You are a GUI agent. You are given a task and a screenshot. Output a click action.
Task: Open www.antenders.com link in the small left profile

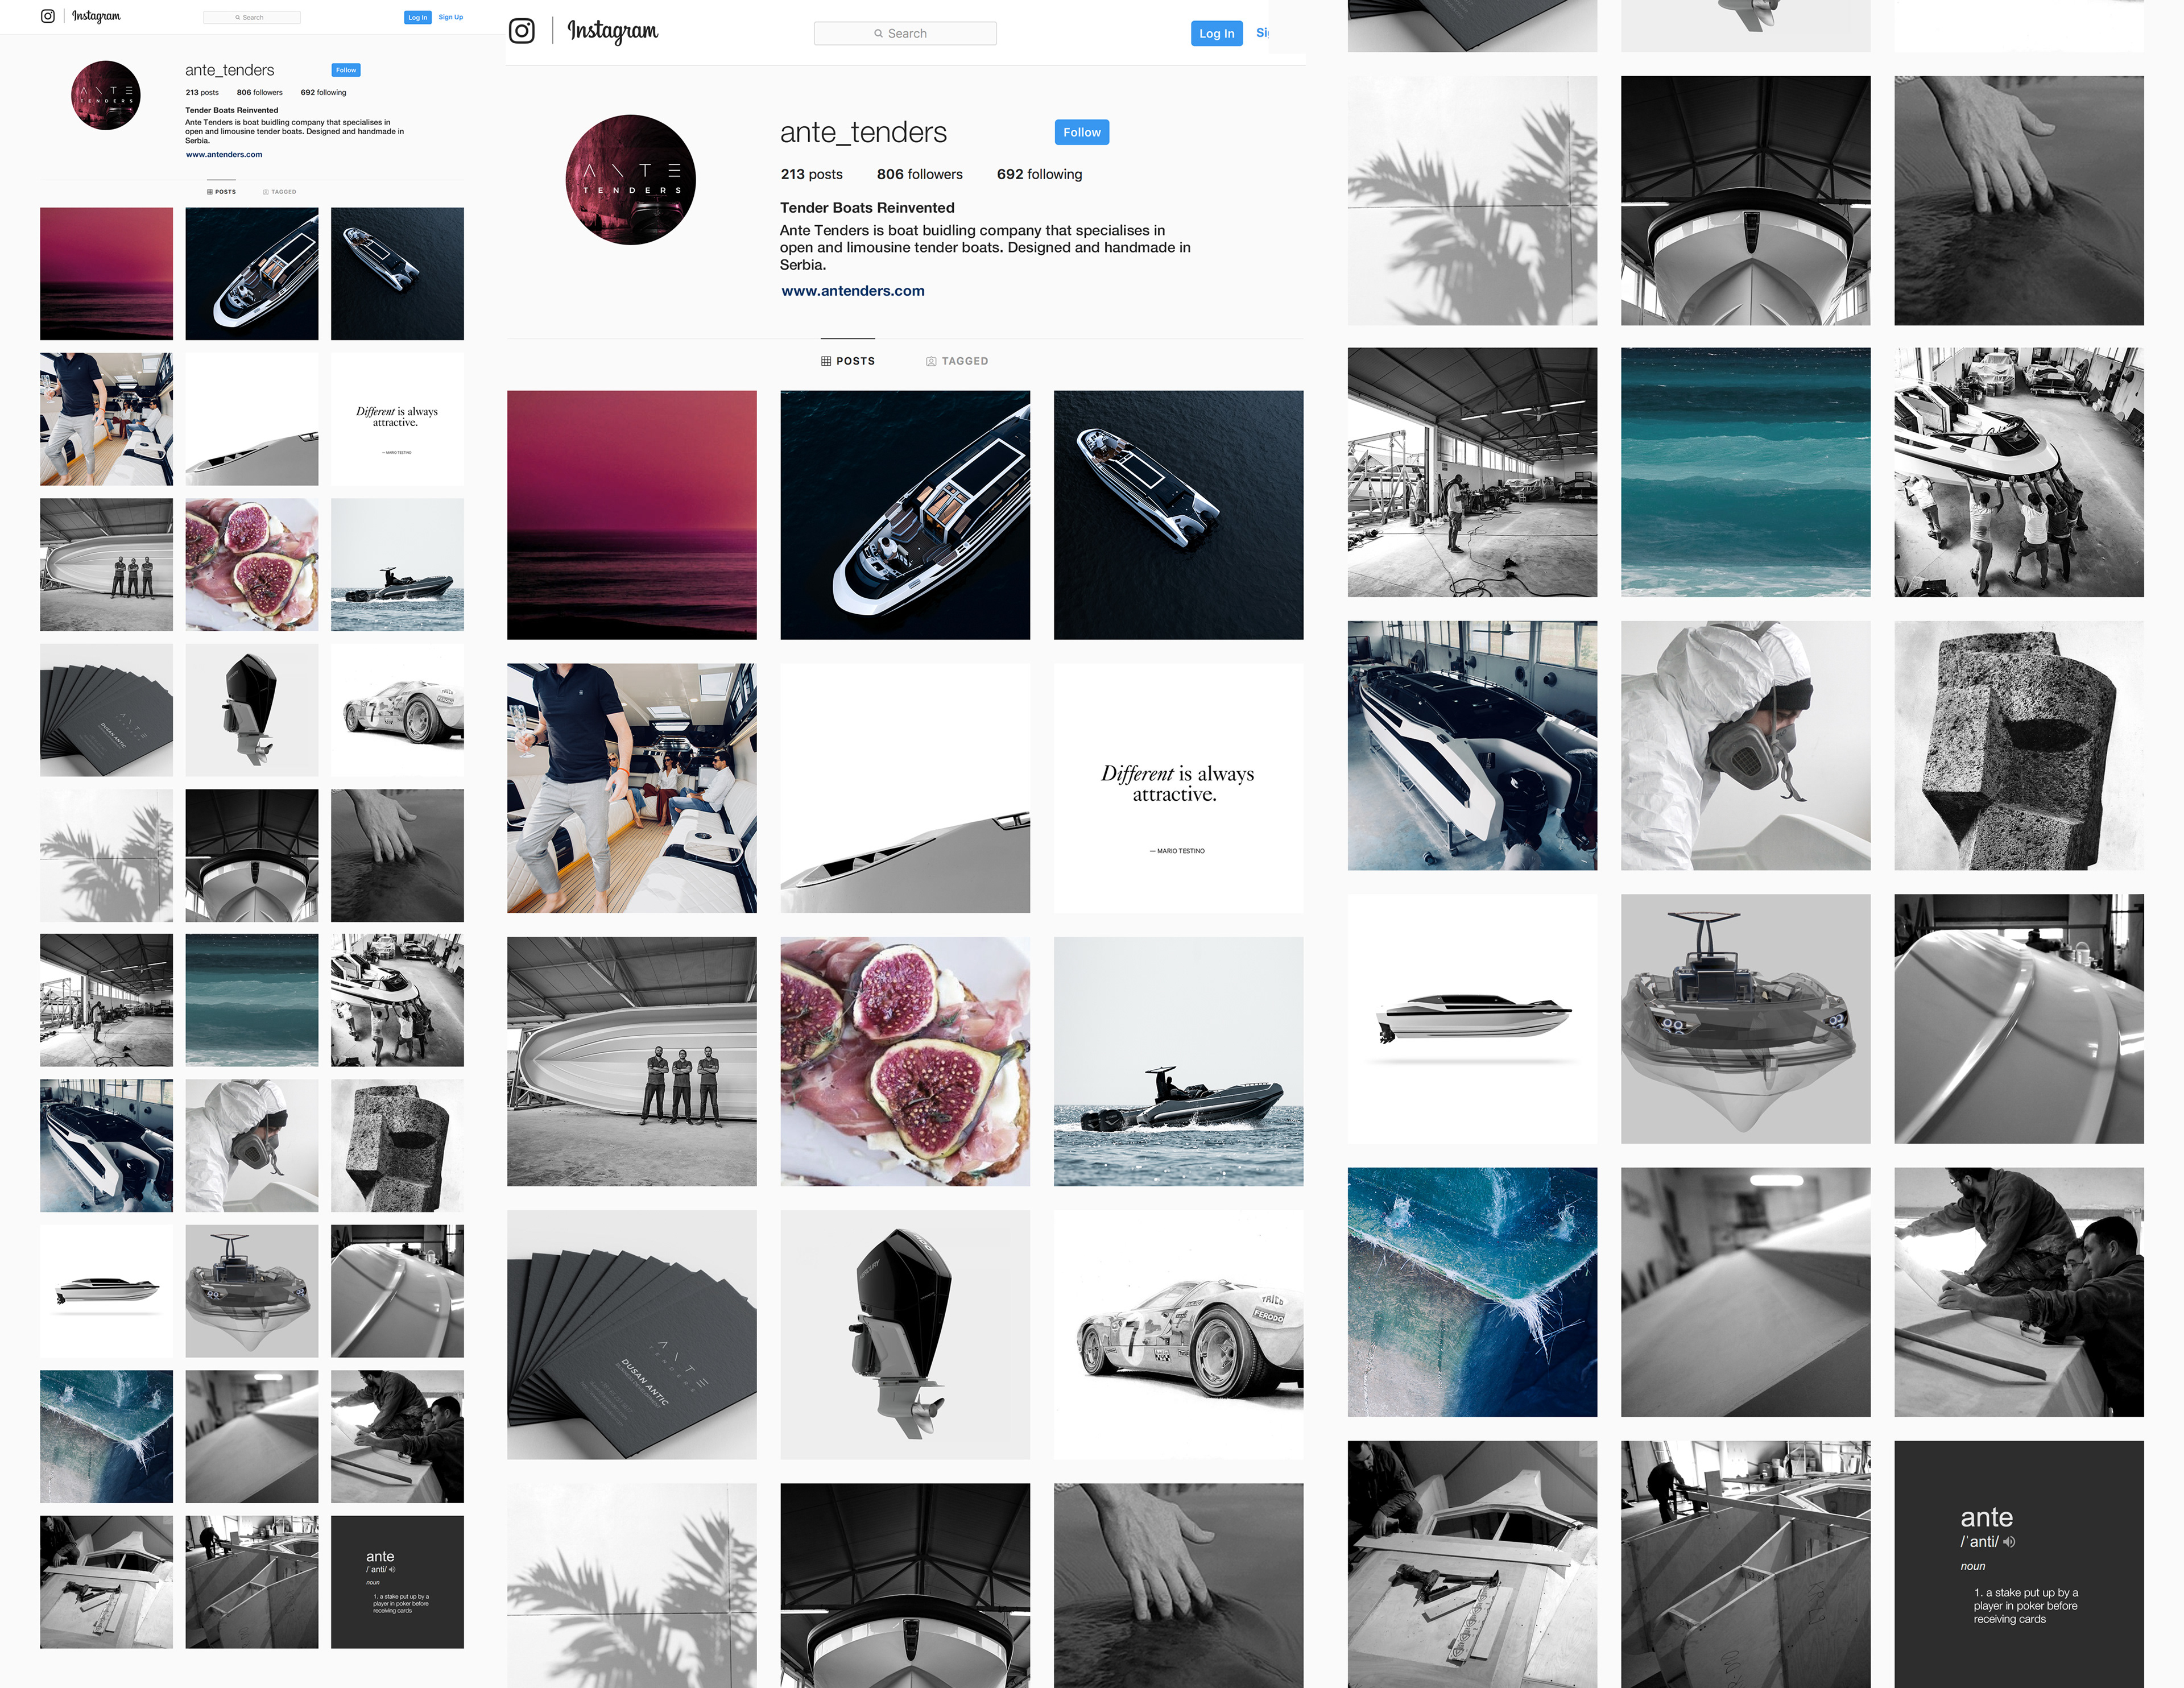pos(224,155)
